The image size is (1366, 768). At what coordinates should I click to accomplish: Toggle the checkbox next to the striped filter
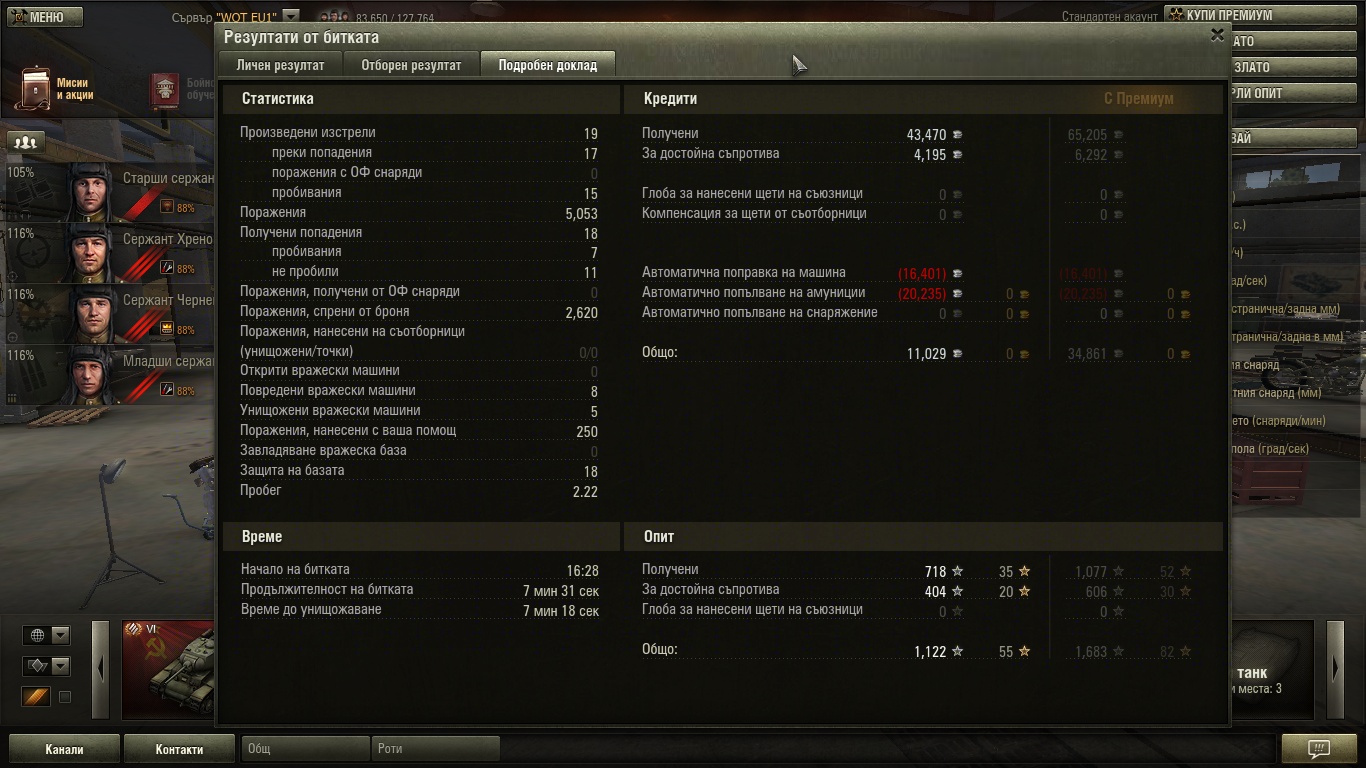(x=65, y=697)
